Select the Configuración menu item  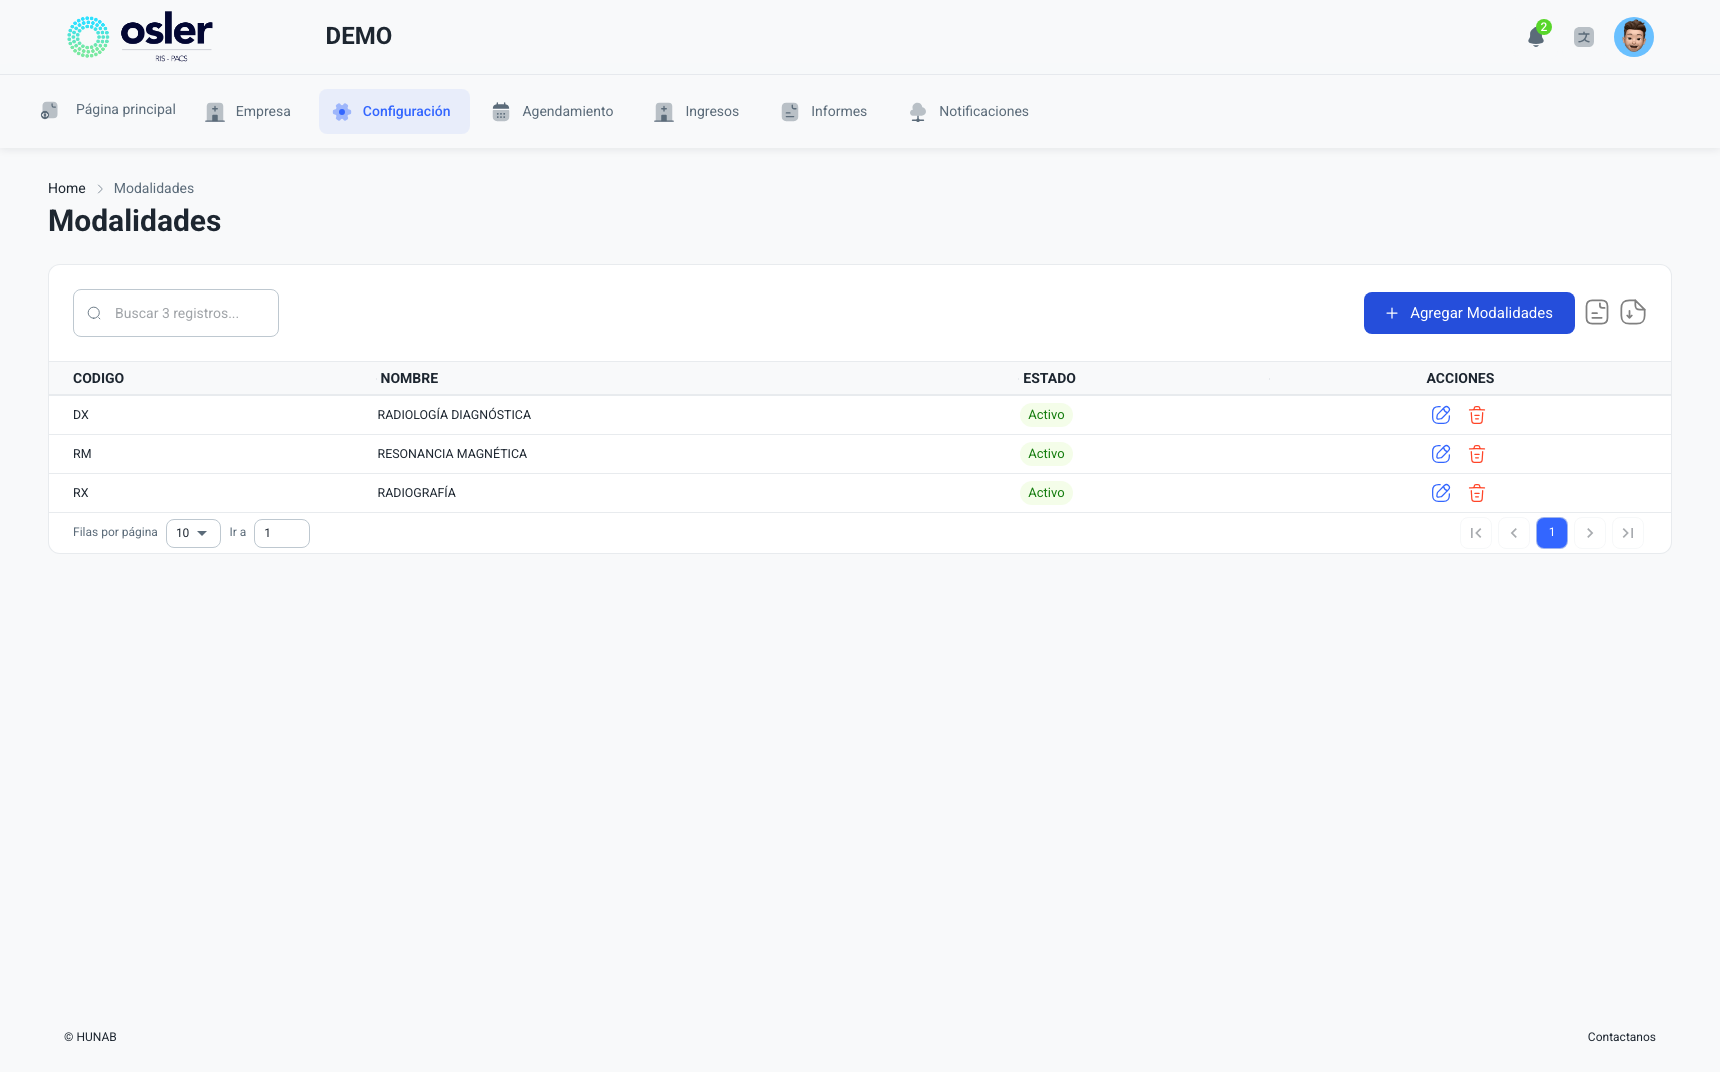[394, 111]
